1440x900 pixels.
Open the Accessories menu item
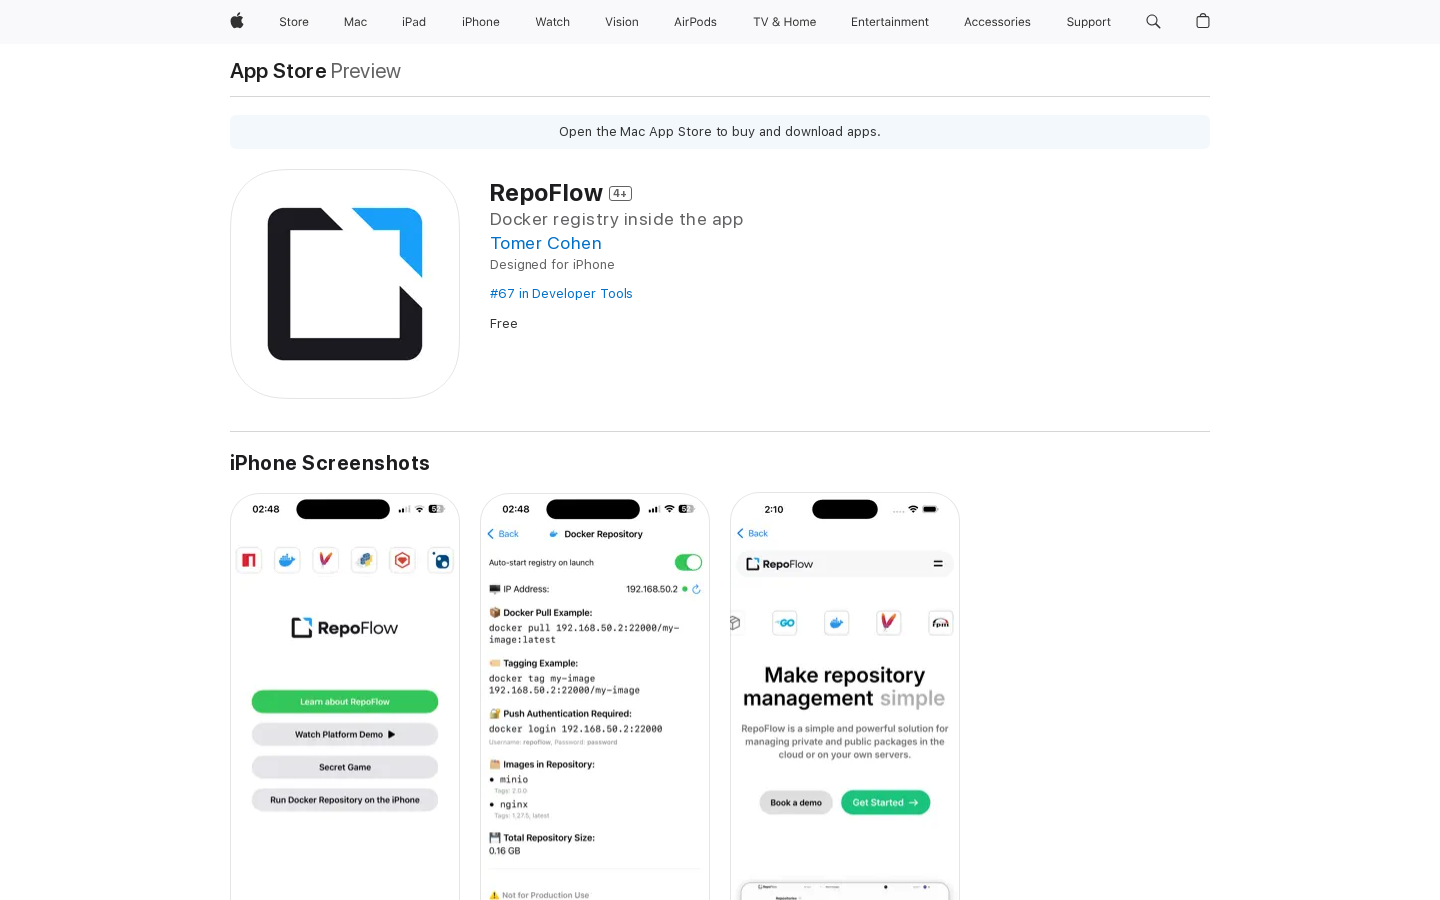coord(997,22)
